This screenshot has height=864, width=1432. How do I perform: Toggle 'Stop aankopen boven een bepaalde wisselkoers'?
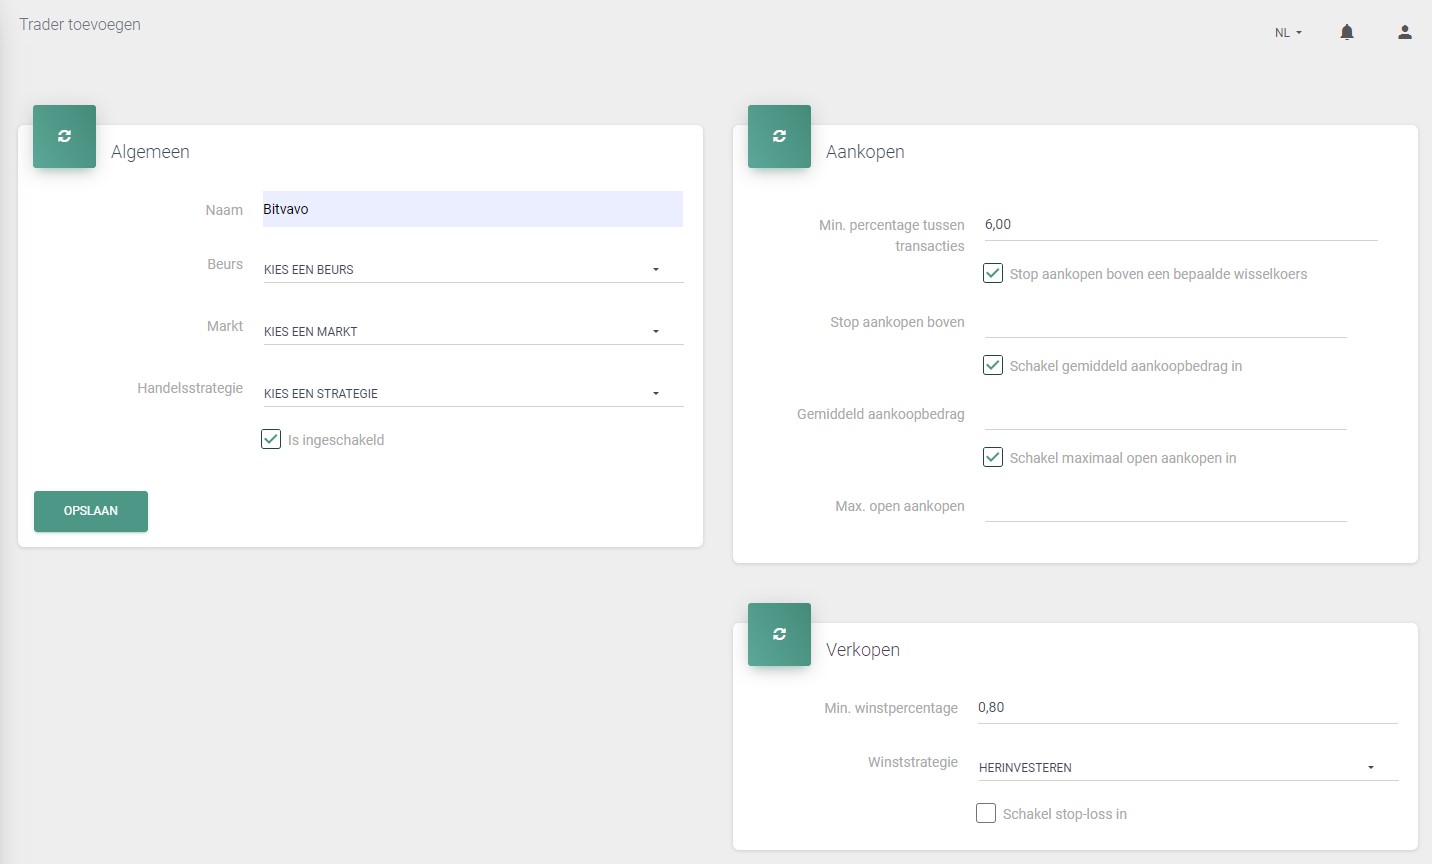click(x=993, y=273)
